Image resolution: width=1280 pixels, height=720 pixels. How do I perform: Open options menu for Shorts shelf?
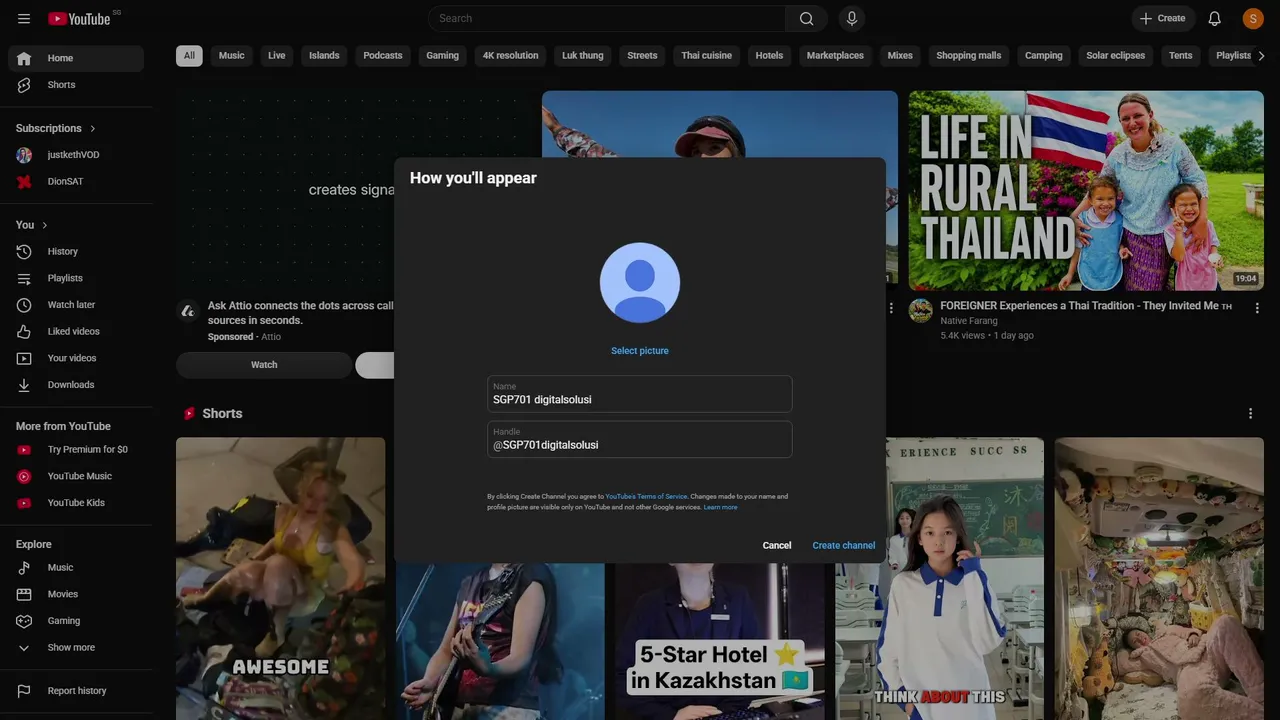pyautogui.click(x=1250, y=413)
